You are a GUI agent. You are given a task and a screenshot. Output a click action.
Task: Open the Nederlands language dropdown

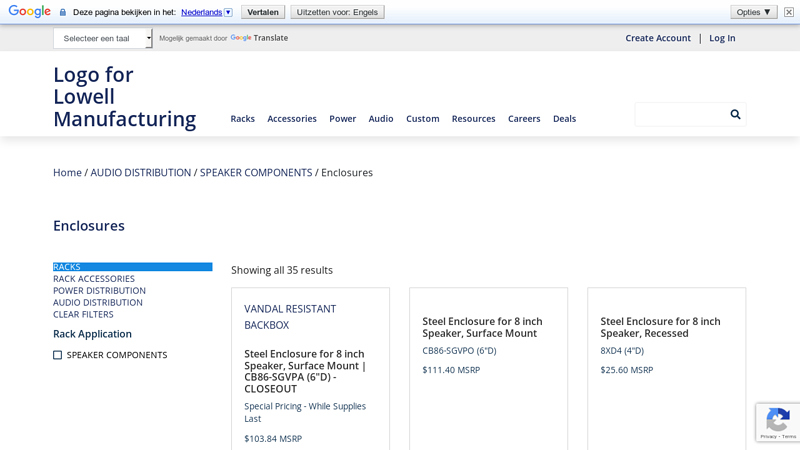(x=206, y=12)
